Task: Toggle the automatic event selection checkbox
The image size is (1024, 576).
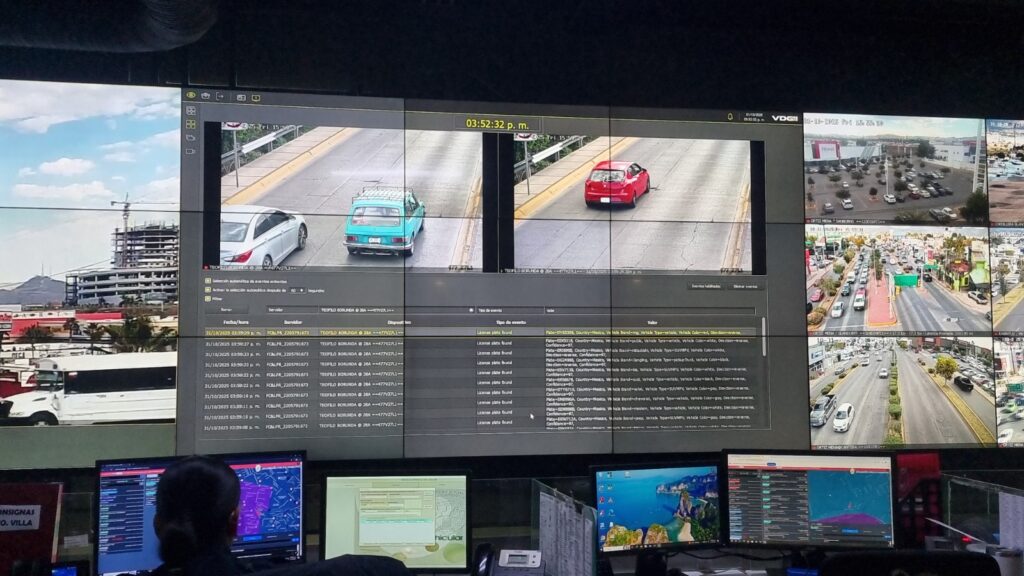Action: pyautogui.click(x=207, y=281)
